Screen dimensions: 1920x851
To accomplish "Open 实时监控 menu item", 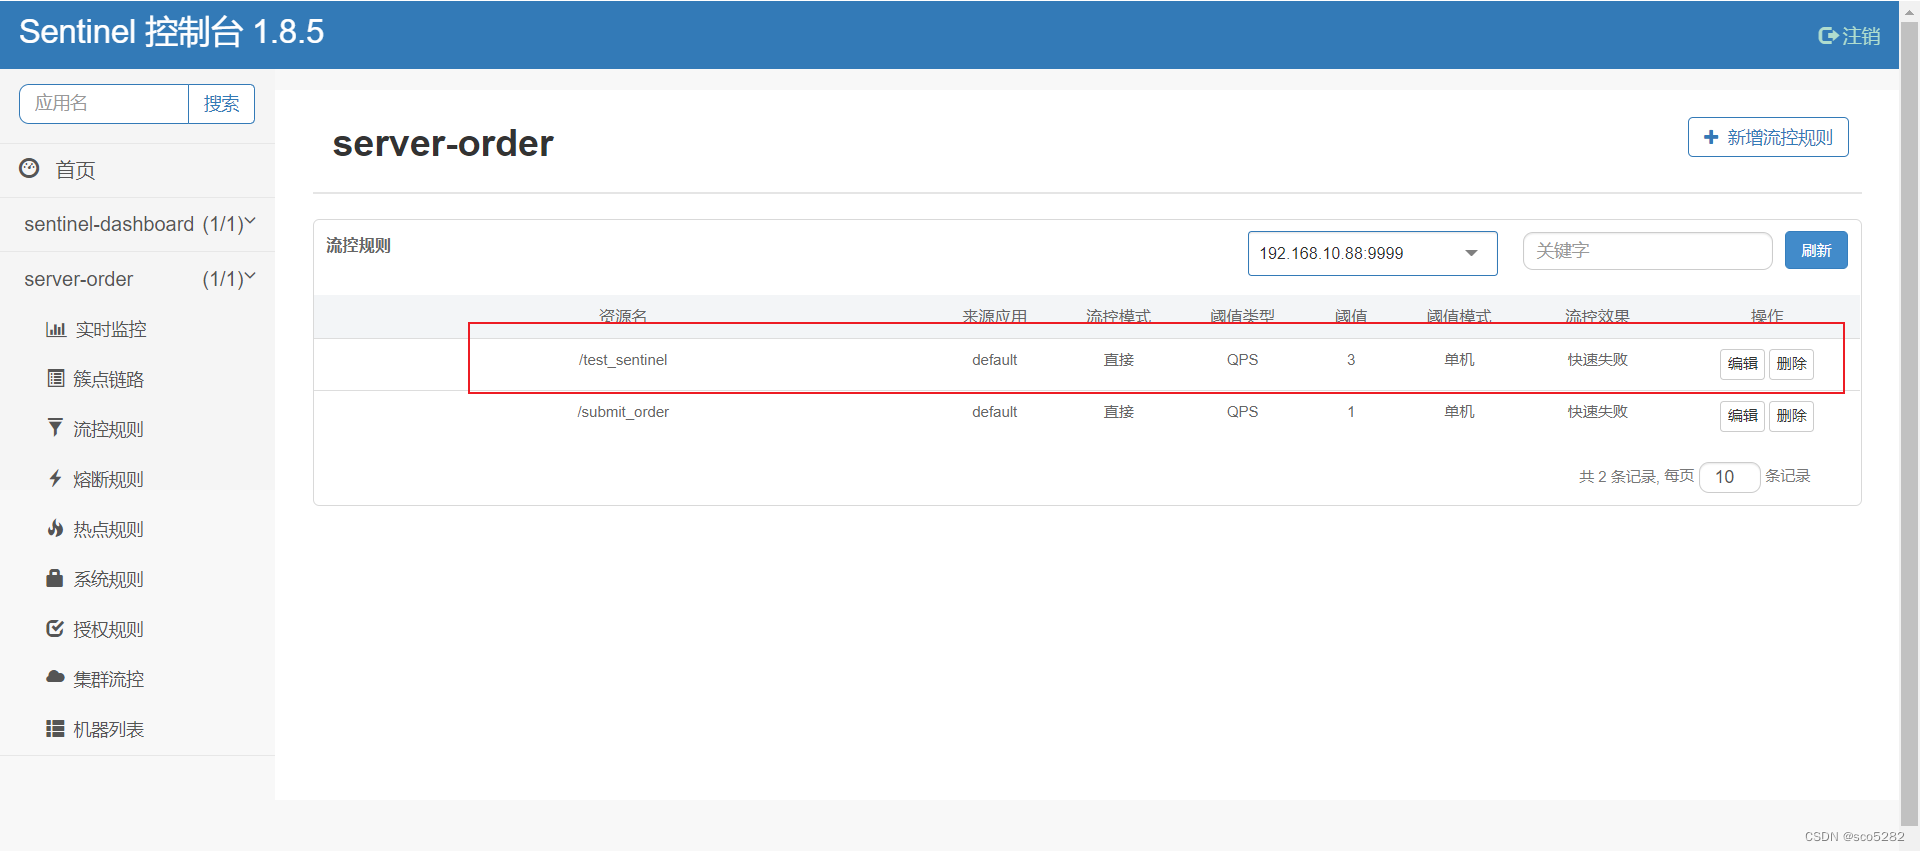I will point(111,329).
